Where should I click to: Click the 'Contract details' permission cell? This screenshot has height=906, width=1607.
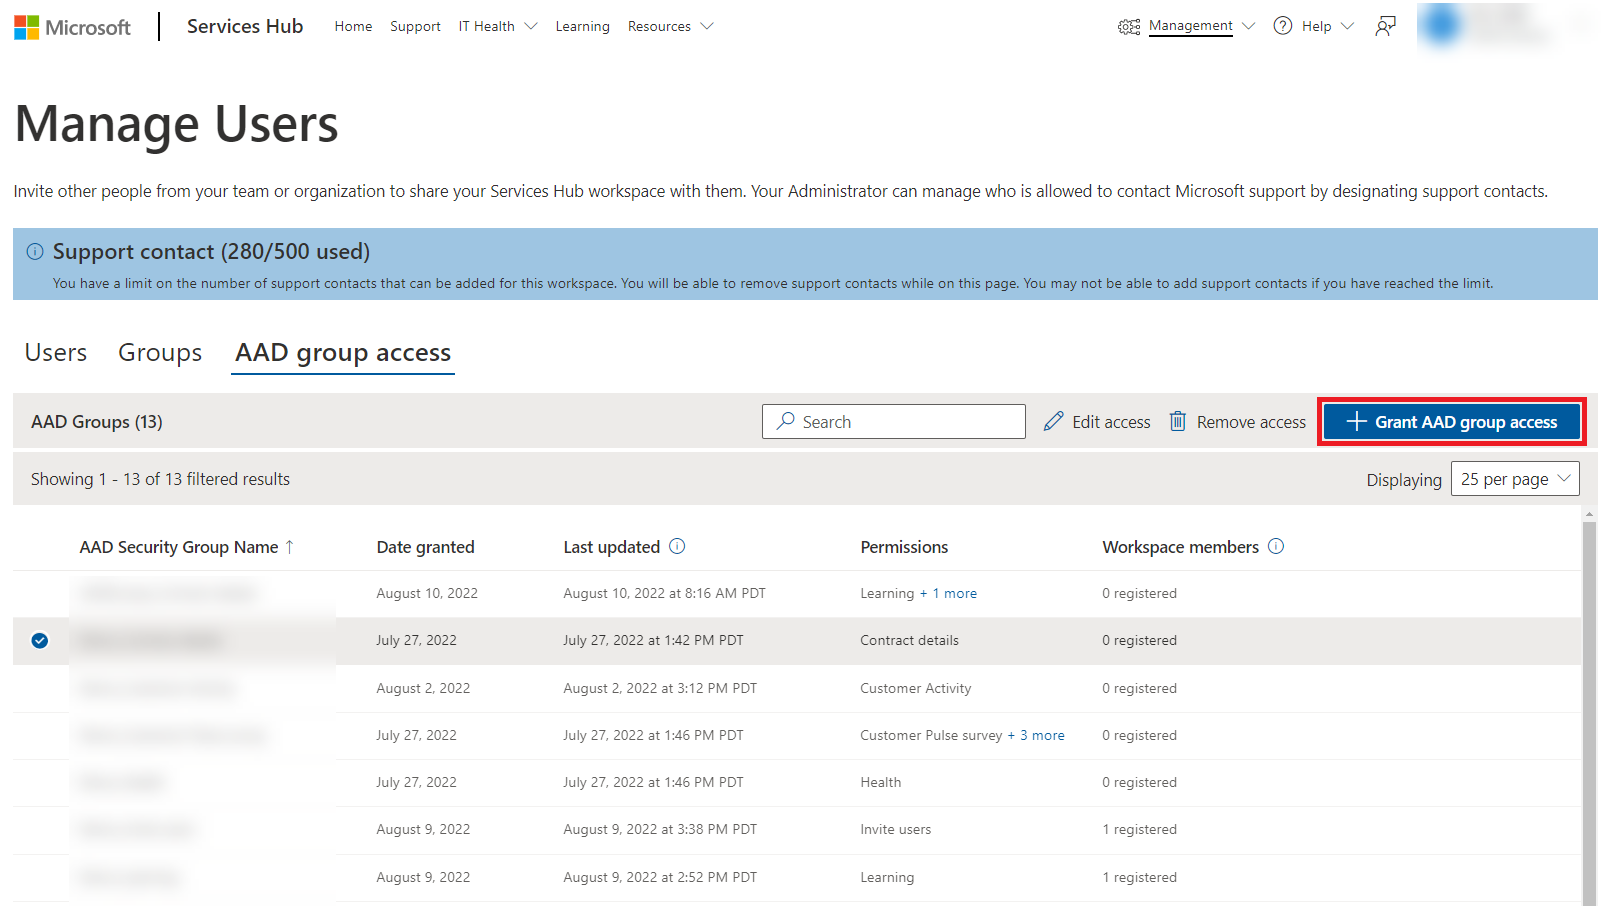(909, 640)
